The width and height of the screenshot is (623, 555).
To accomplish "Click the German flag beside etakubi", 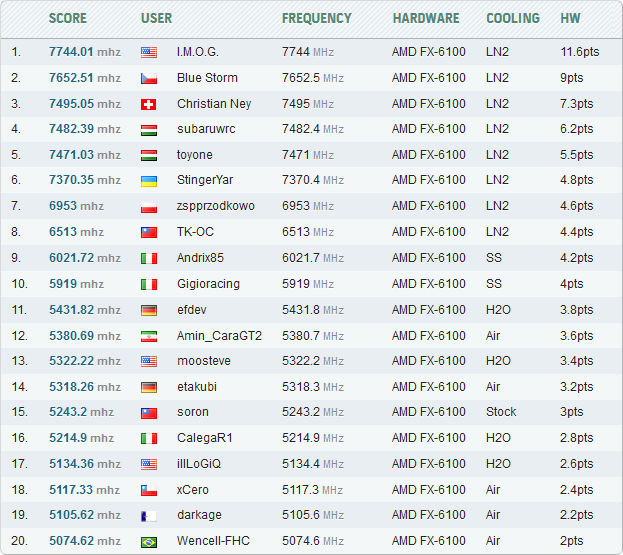I will [x=149, y=387].
